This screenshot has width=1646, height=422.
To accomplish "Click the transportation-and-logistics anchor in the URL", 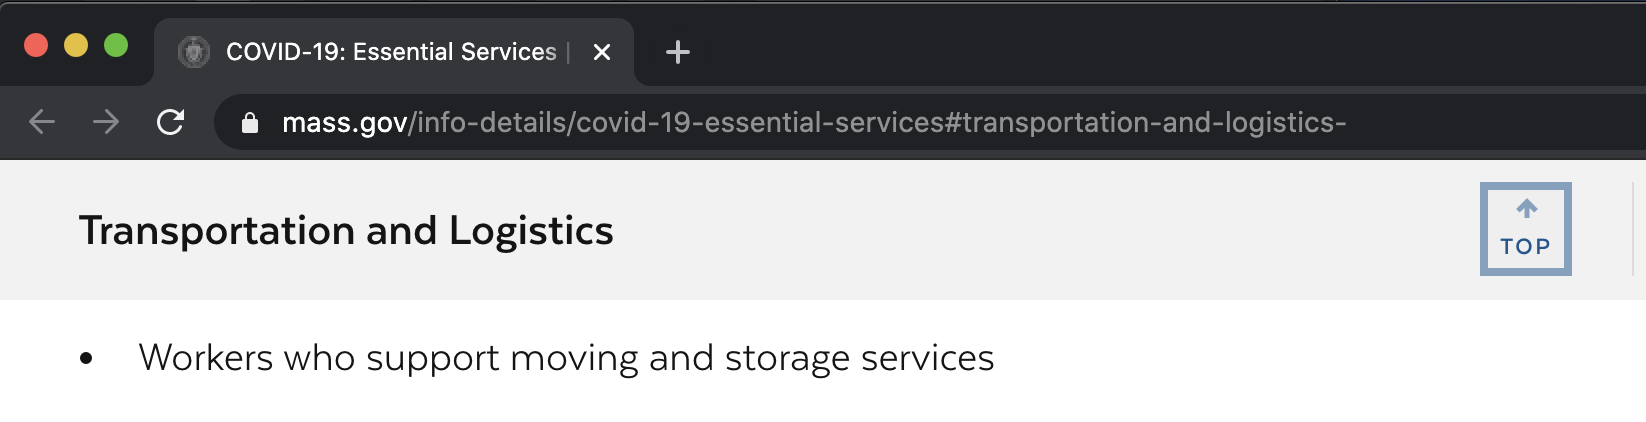I will (1150, 123).
